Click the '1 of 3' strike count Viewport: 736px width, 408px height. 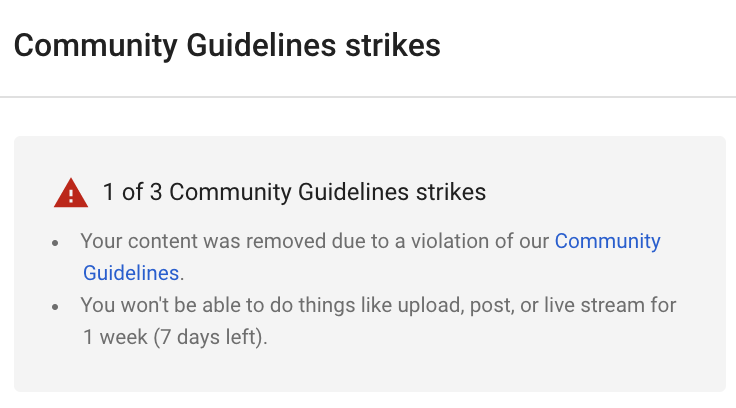click(x=132, y=192)
